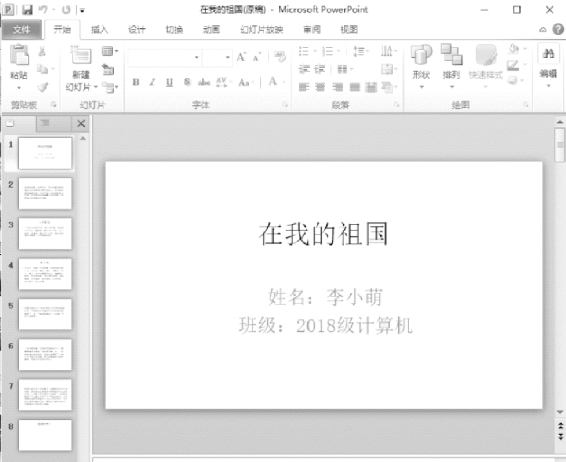Click the New Slide icon
The height and width of the screenshot is (462, 566).
click(81, 55)
